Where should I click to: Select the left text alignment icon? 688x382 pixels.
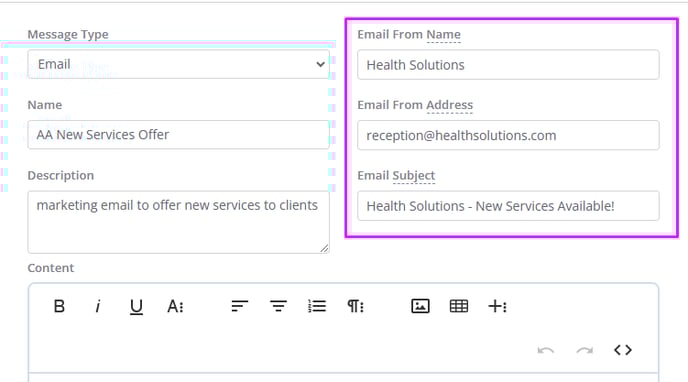(x=240, y=306)
